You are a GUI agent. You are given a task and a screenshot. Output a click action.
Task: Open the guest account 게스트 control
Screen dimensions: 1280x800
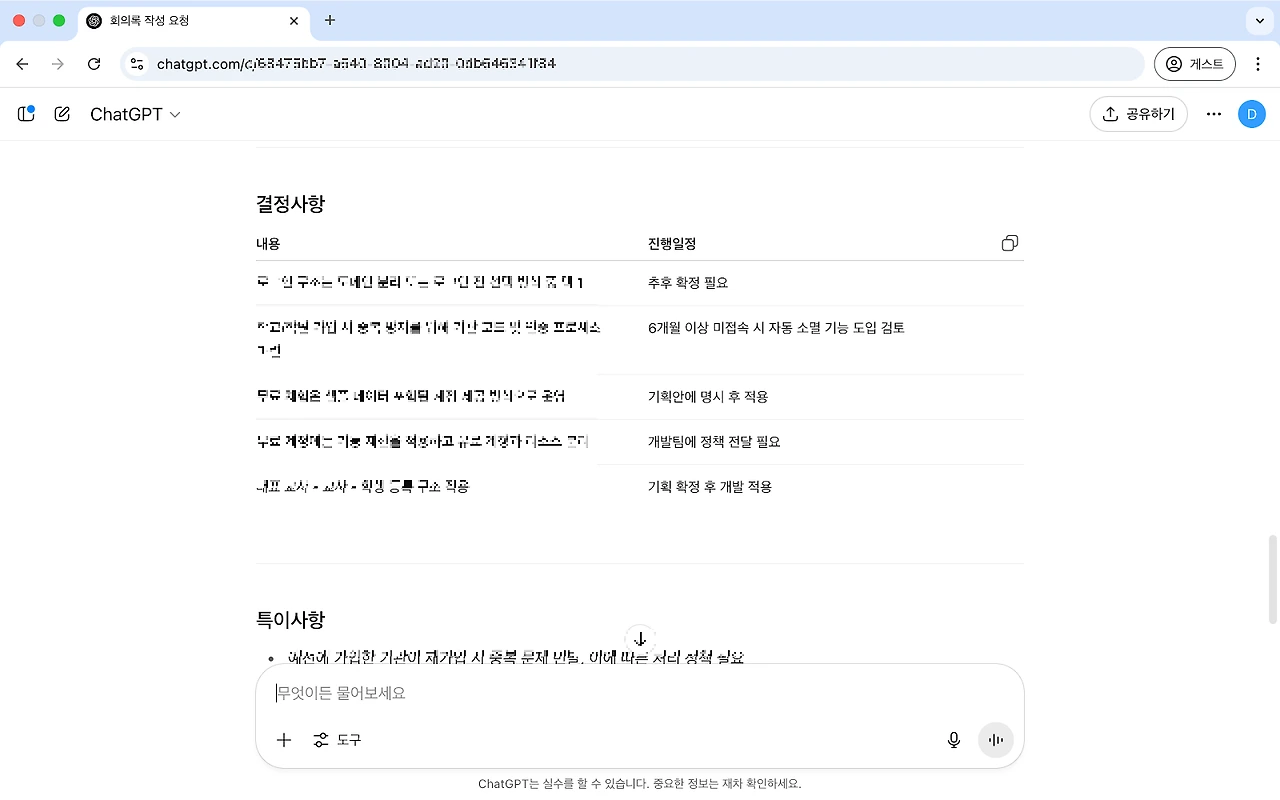tap(1195, 63)
